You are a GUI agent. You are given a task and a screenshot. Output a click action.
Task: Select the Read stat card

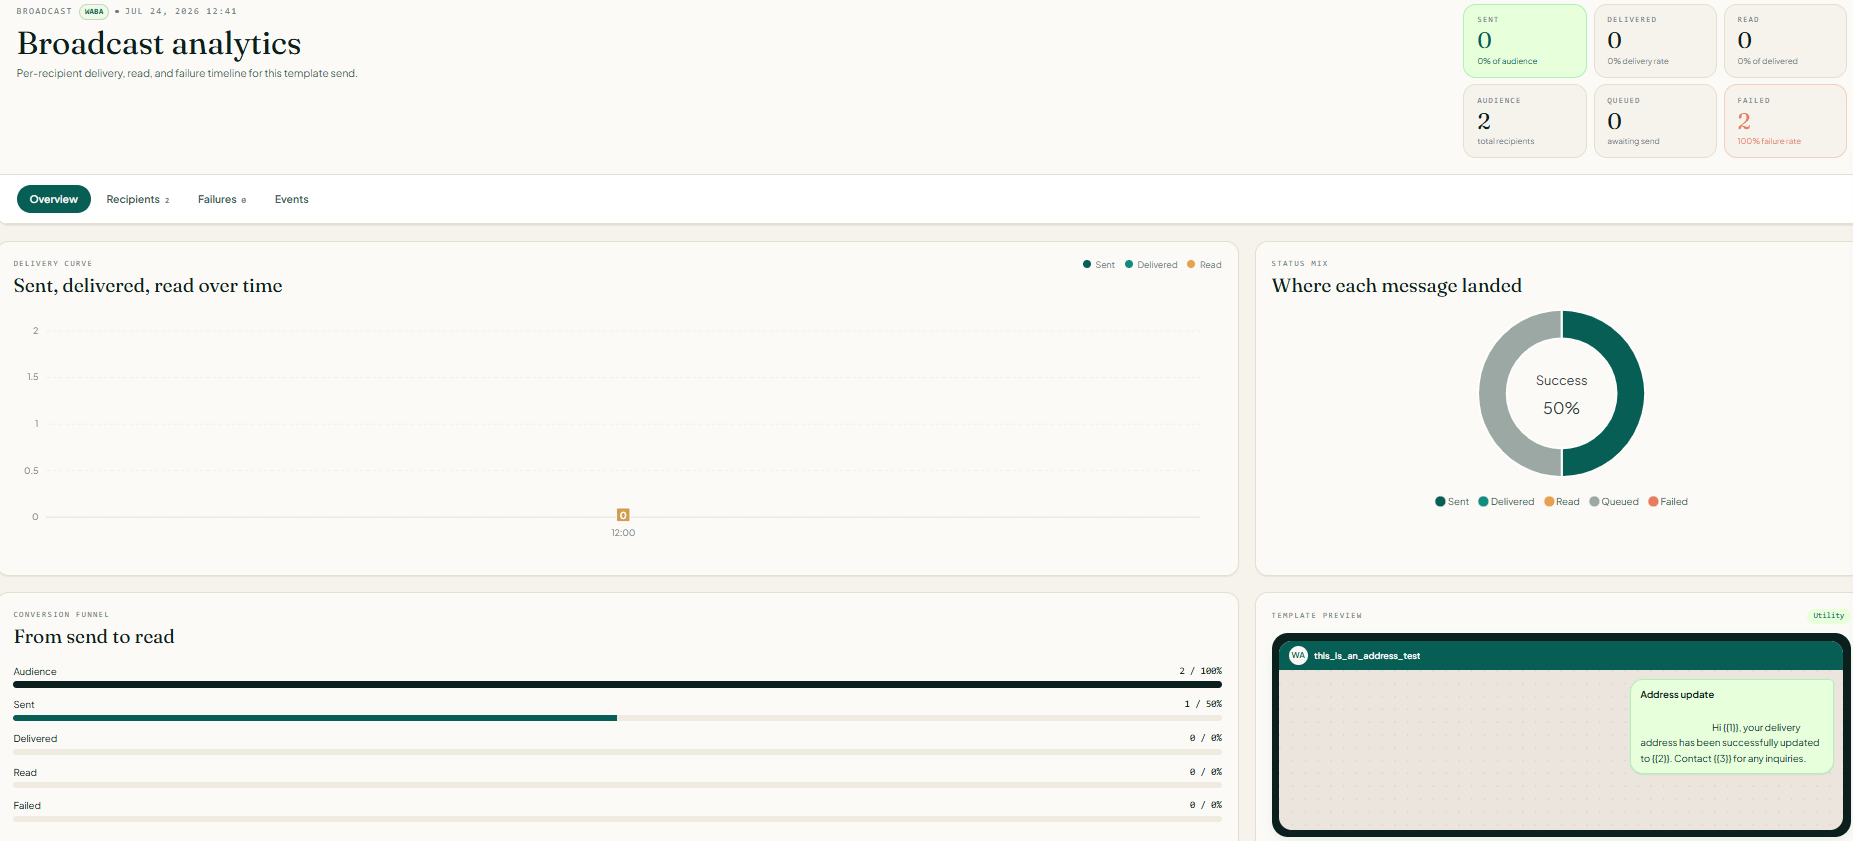pyautogui.click(x=1785, y=41)
